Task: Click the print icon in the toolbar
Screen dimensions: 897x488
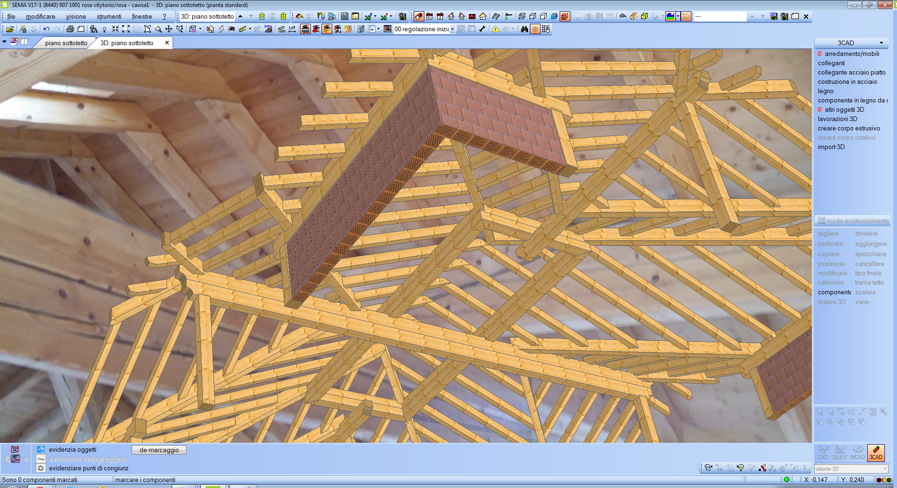Action: (x=70, y=29)
